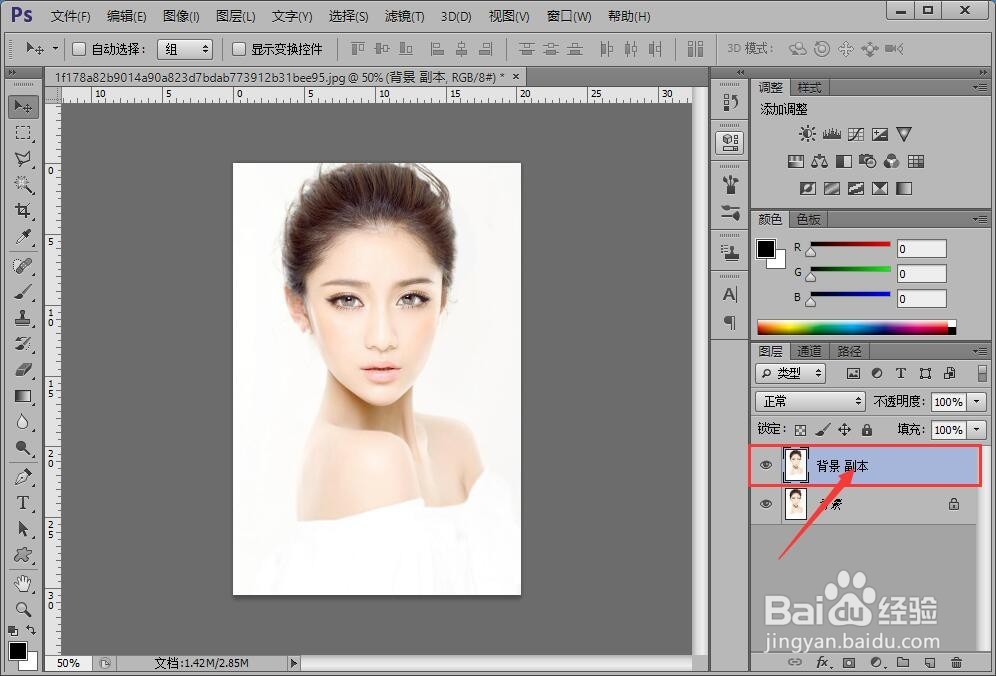Screen dimensions: 996x676
Task: Enable the 自动选择 checkbox
Action: (80, 49)
